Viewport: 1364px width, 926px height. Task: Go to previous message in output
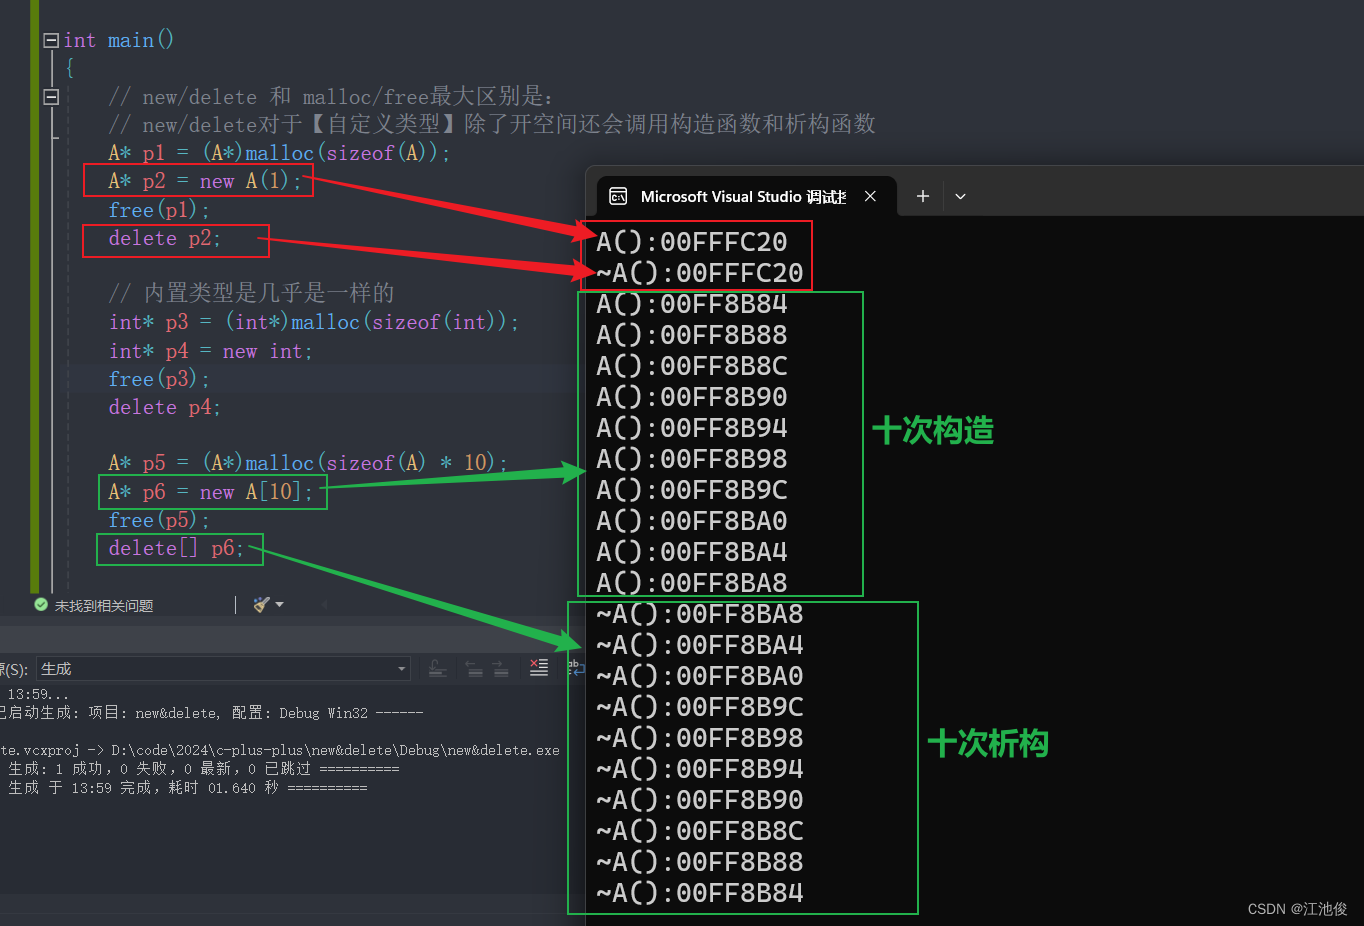click(x=475, y=668)
